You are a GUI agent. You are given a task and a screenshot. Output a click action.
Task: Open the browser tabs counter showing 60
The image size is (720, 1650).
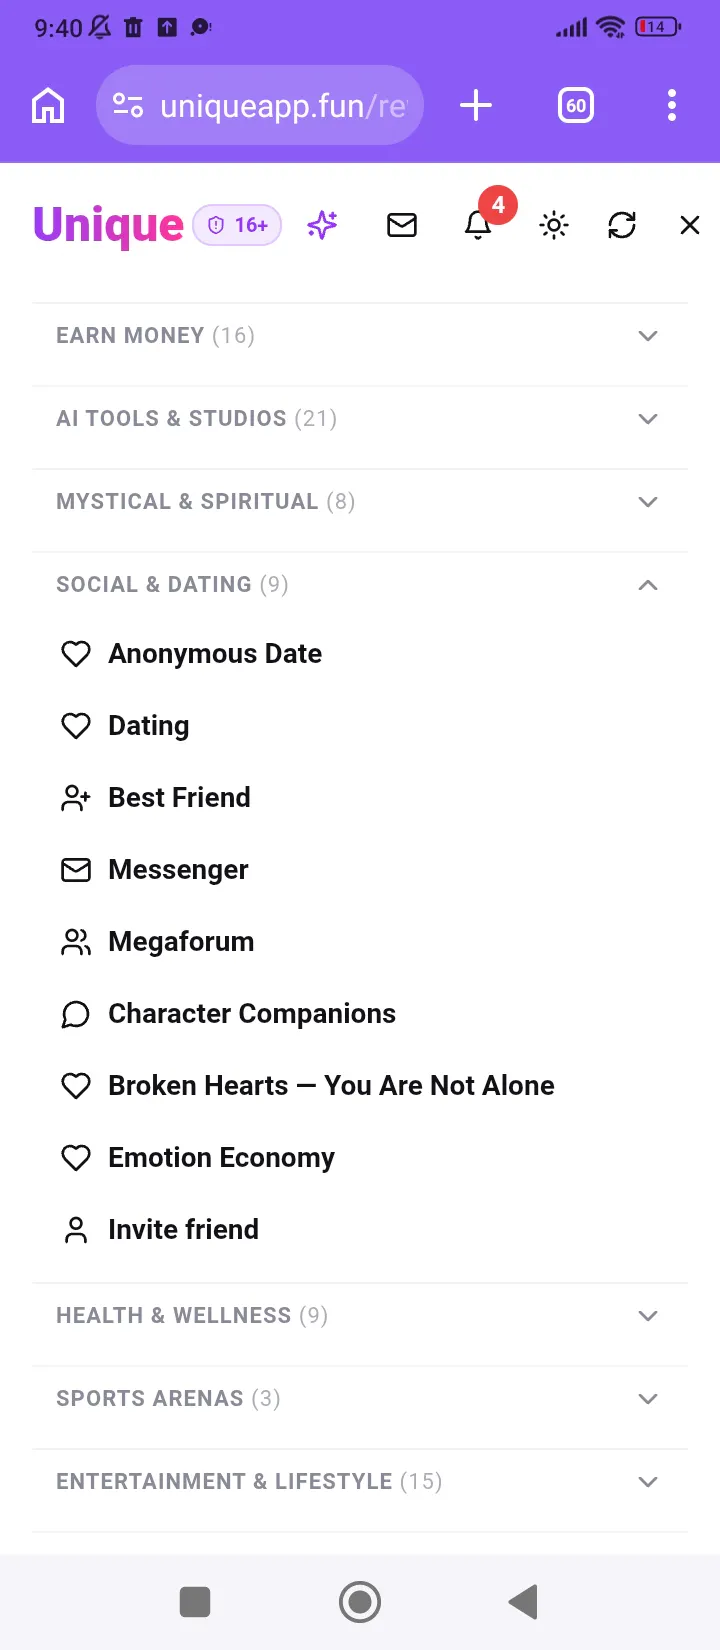tap(576, 105)
